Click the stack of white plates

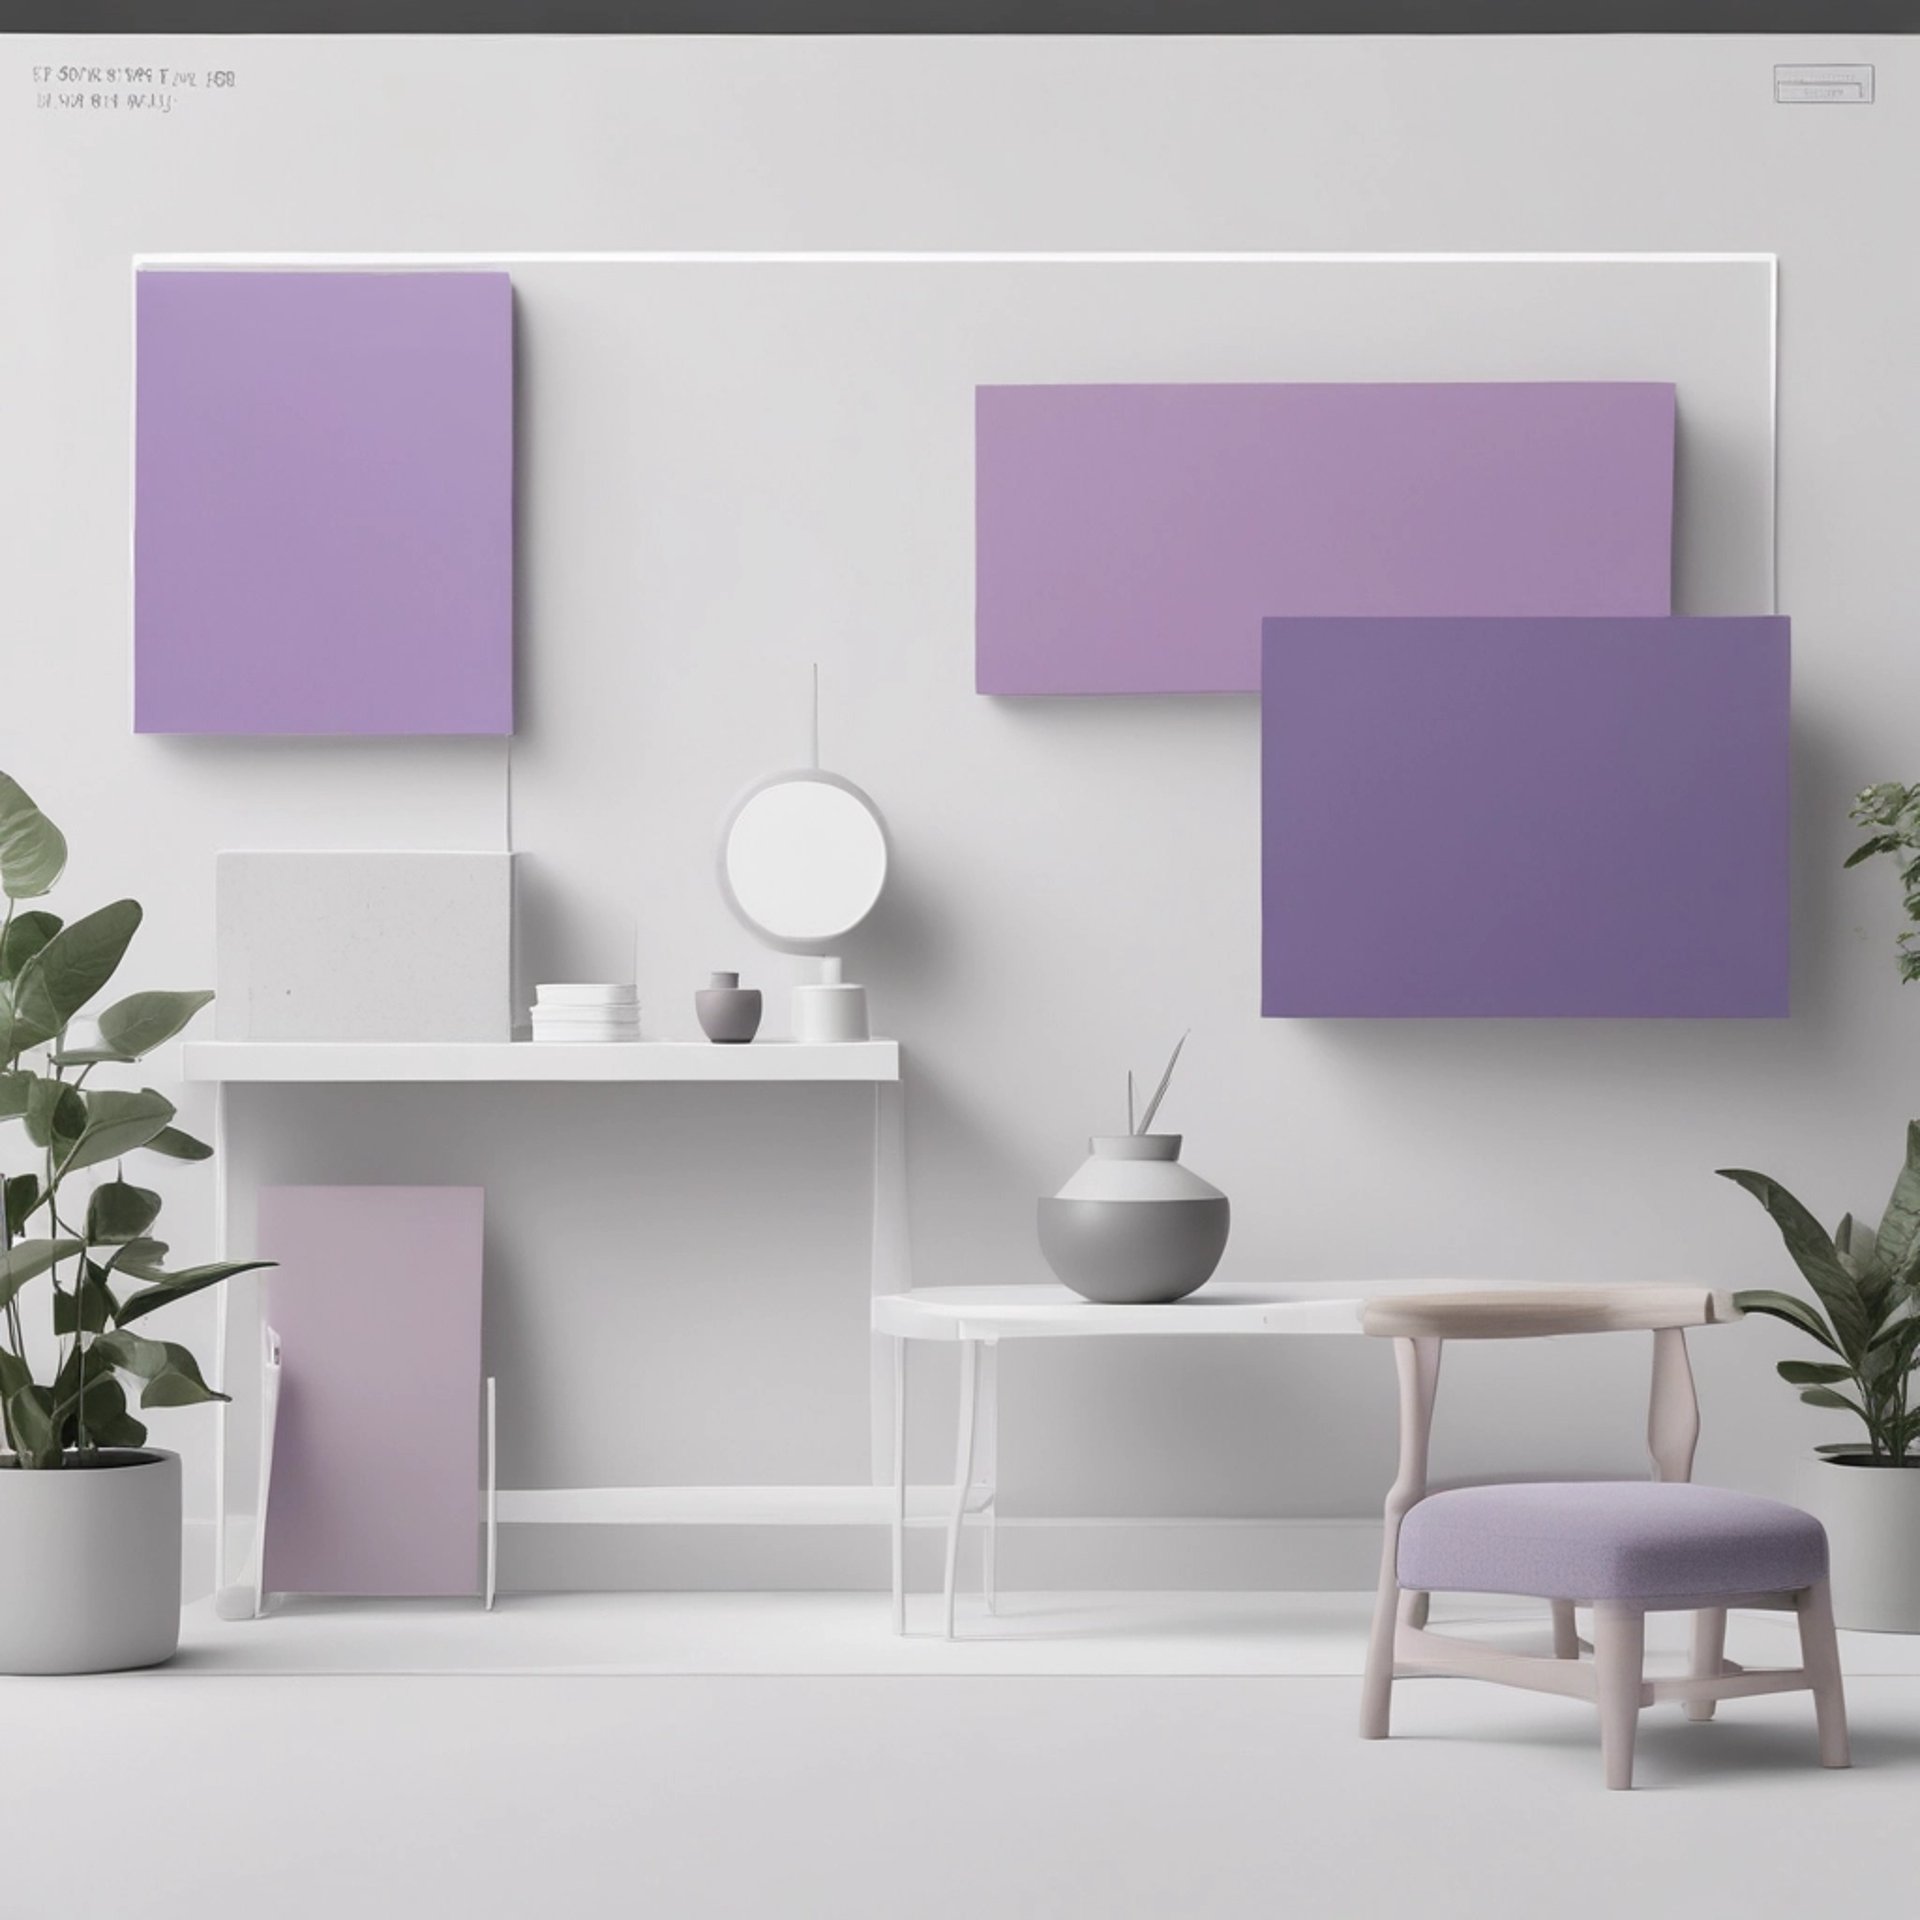click(x=584, y=1012)
